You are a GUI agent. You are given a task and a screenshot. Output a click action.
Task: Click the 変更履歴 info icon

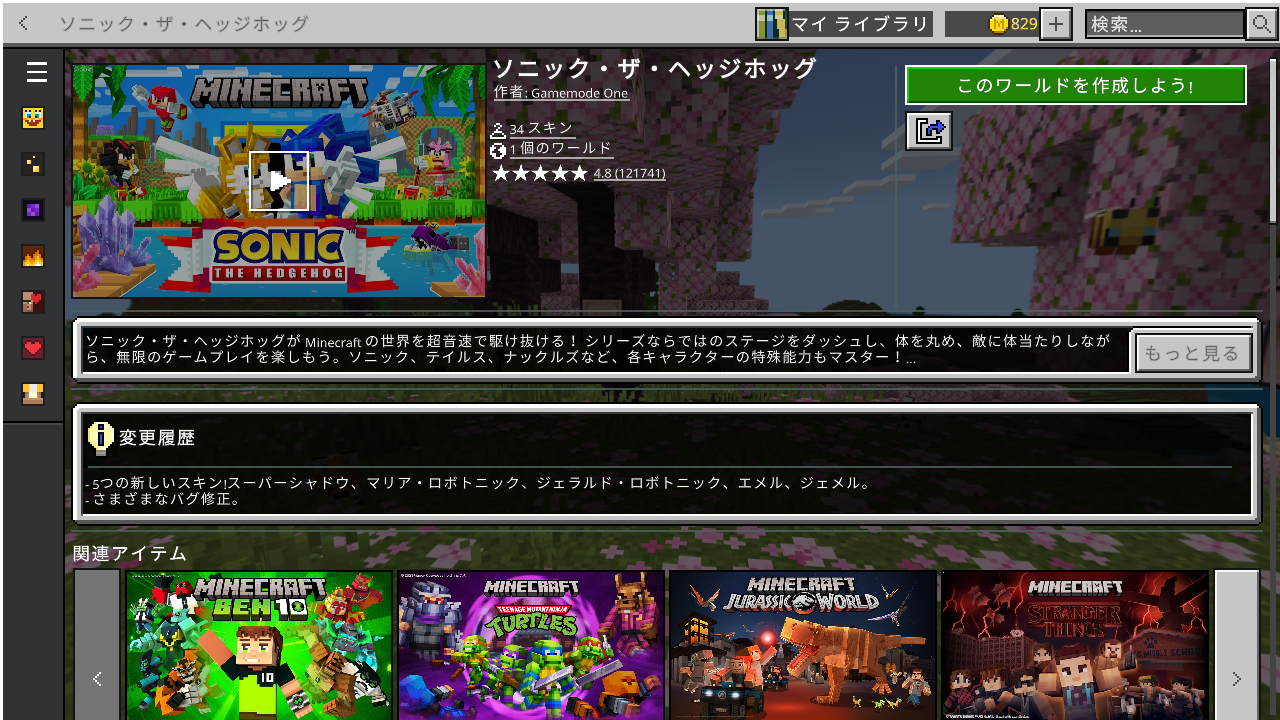pos(100,437)
